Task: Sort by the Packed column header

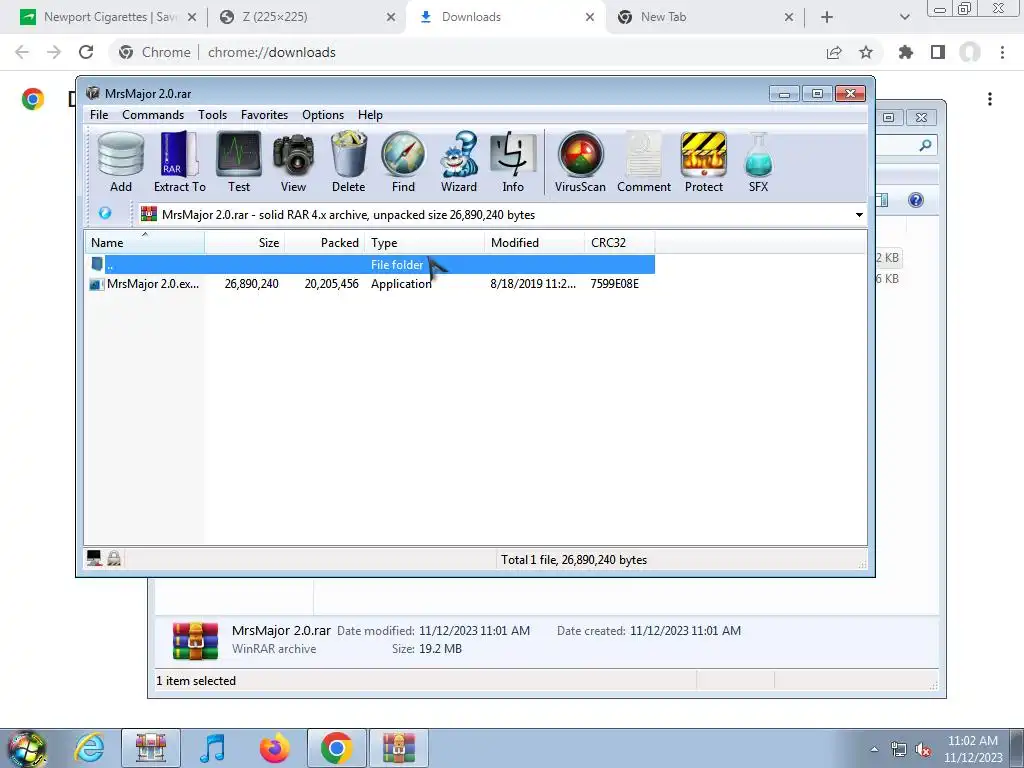Action: click(x=325, y=243)
